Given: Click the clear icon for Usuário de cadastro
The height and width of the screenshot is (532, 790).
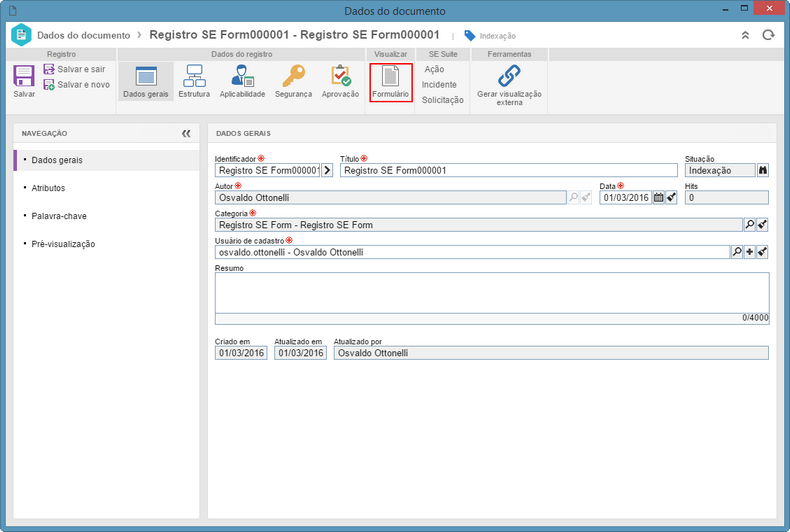Looking at the screenshot, I should (762, 252).
